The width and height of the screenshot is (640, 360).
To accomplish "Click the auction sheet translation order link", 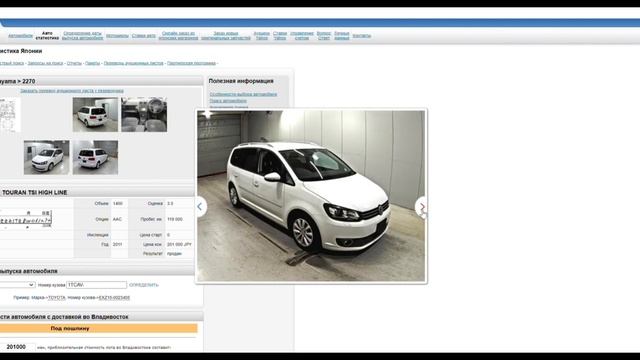I will [72, 91].
